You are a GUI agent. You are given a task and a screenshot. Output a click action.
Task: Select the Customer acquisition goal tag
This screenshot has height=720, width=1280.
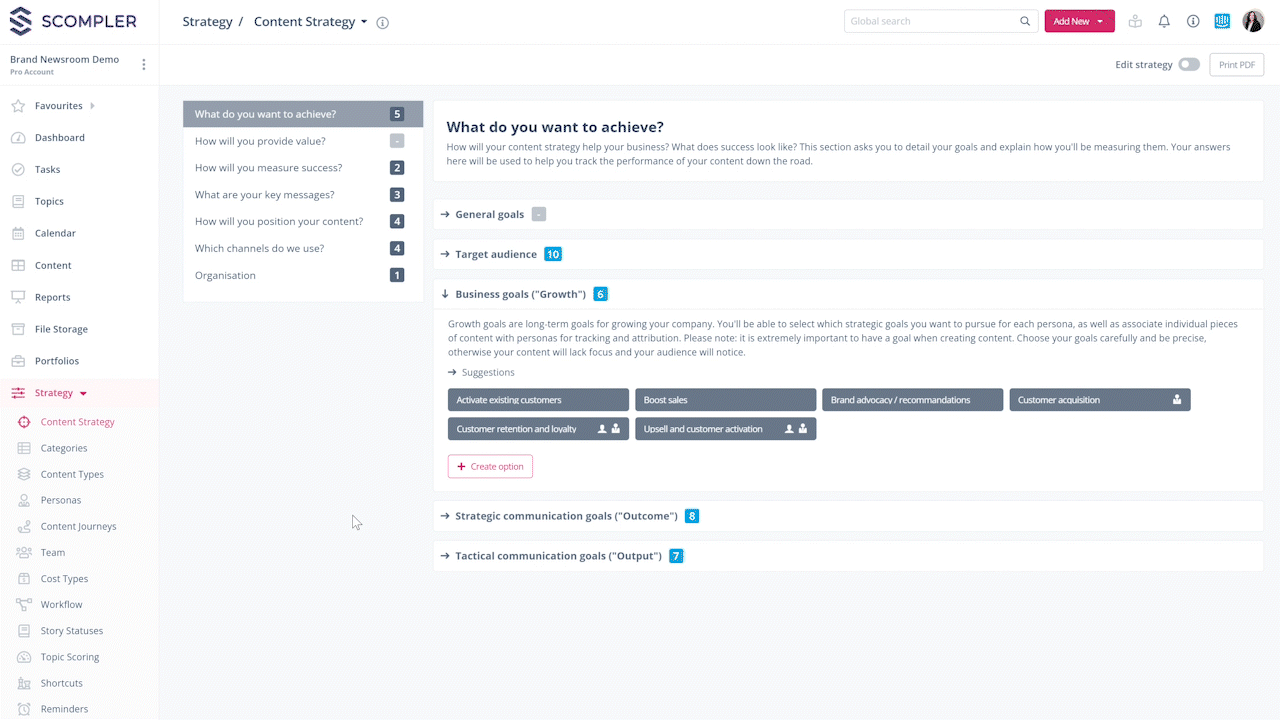[1099, 400]
